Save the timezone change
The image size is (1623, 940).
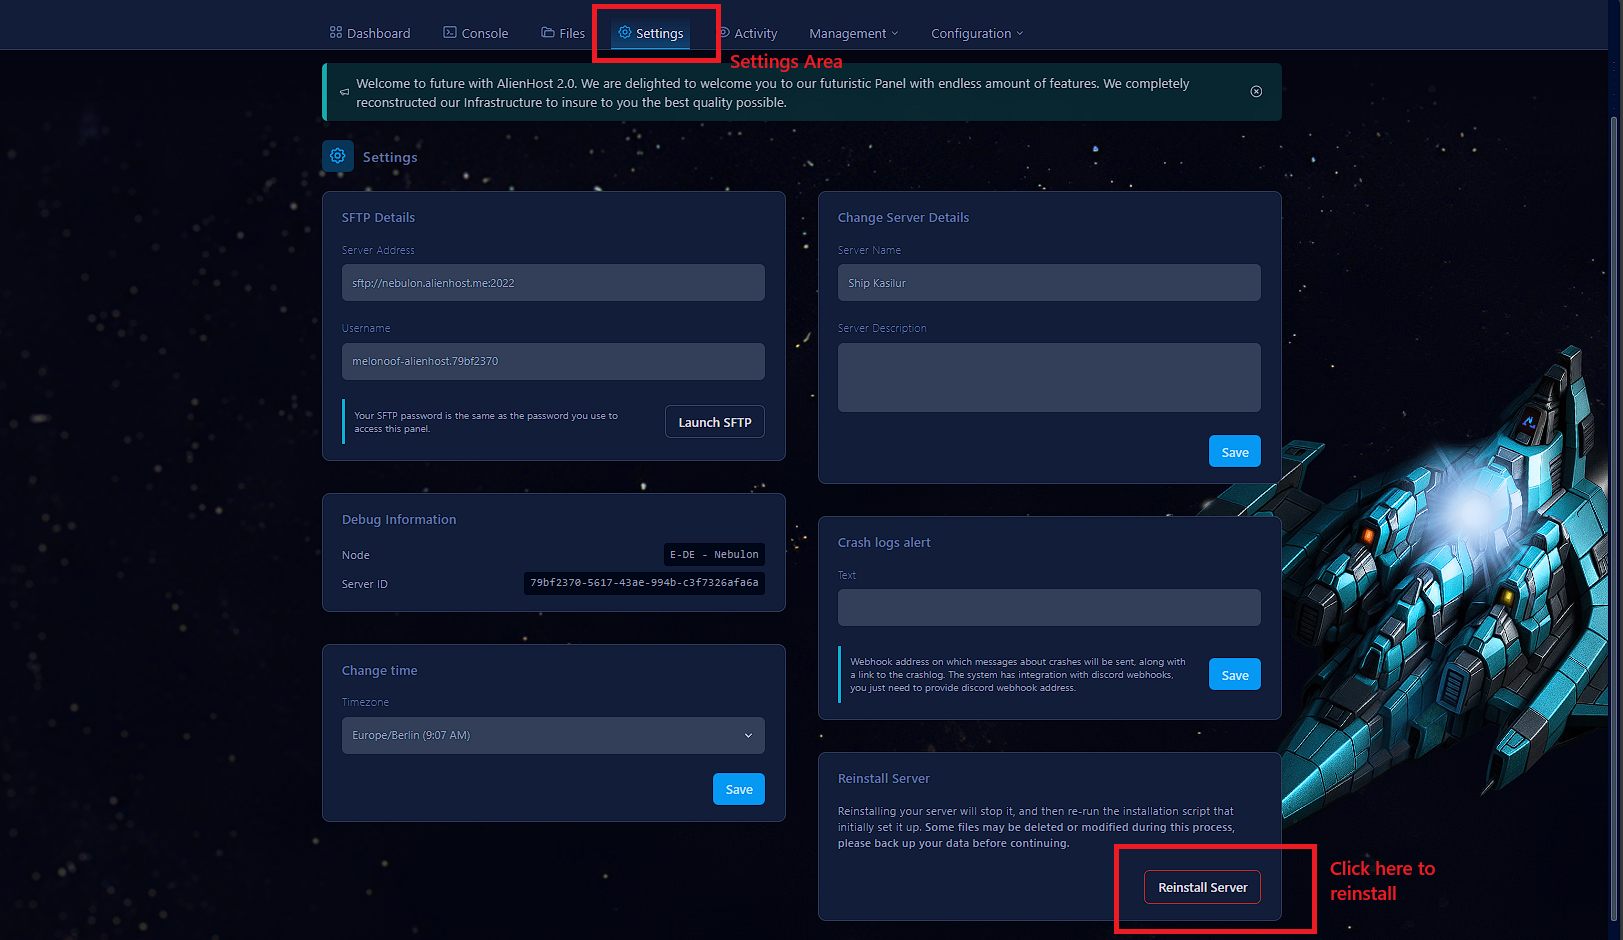tap(739, 789)
